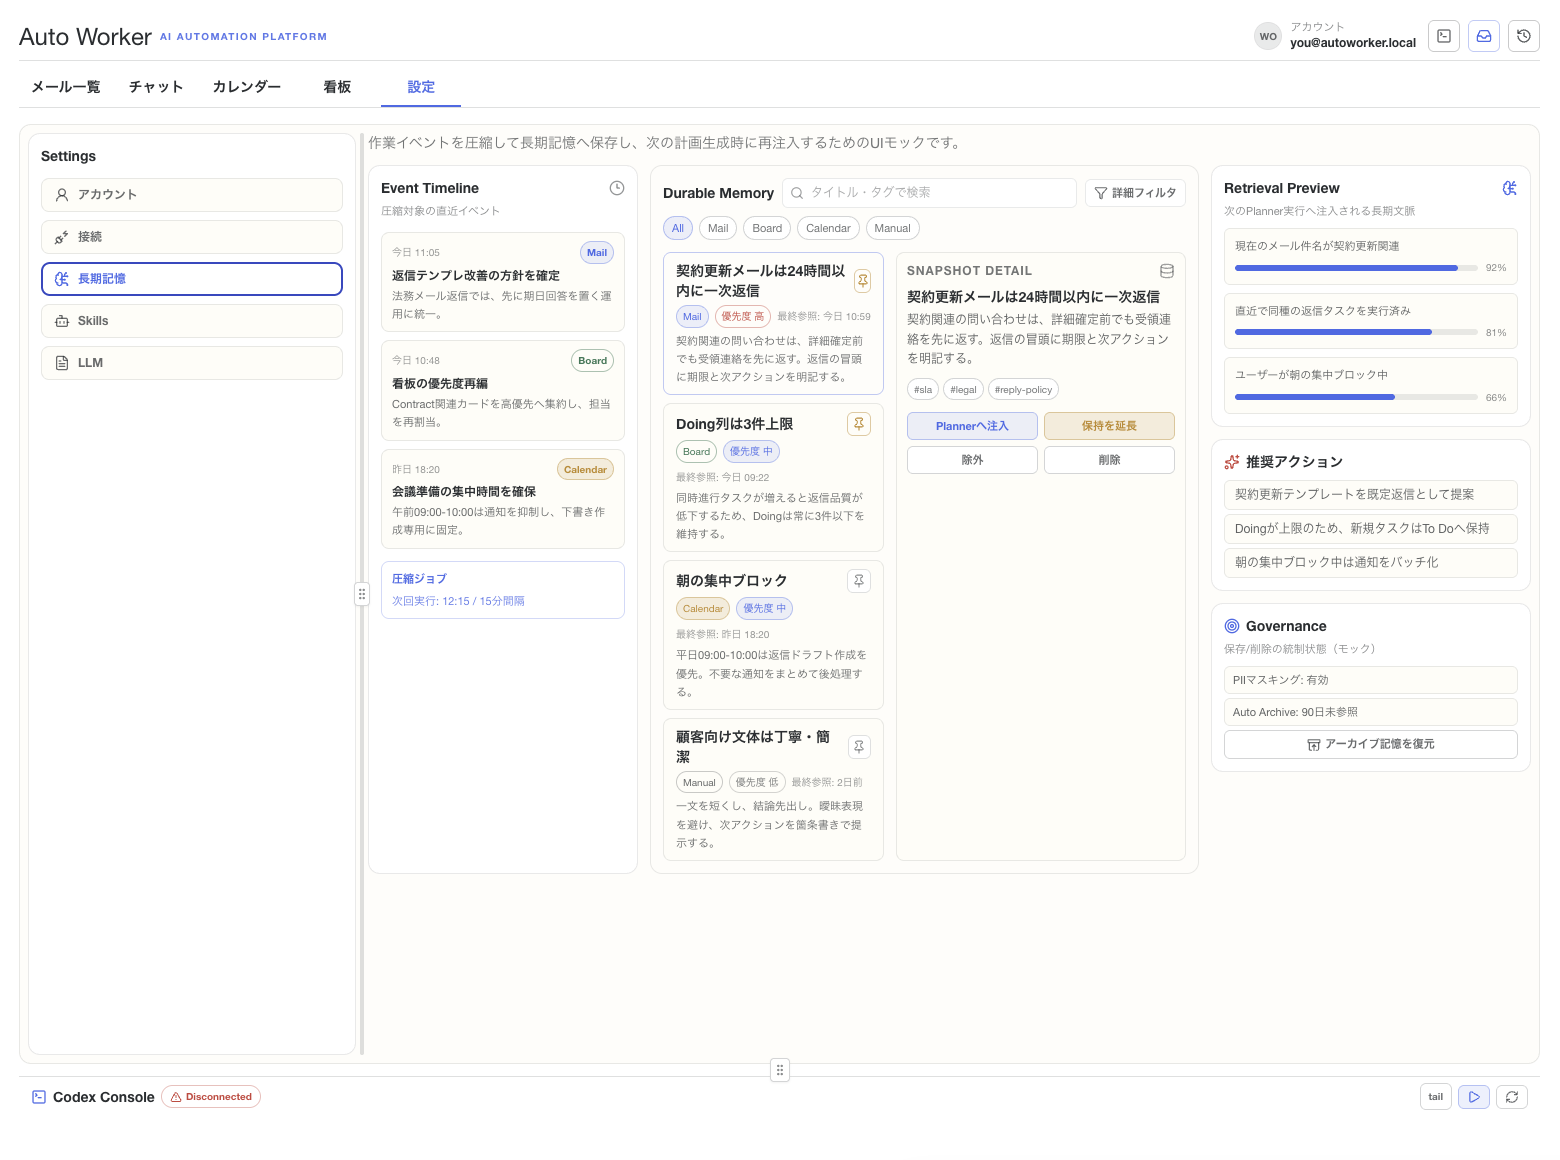Filter memories by Mail chip

pos(718,228)
